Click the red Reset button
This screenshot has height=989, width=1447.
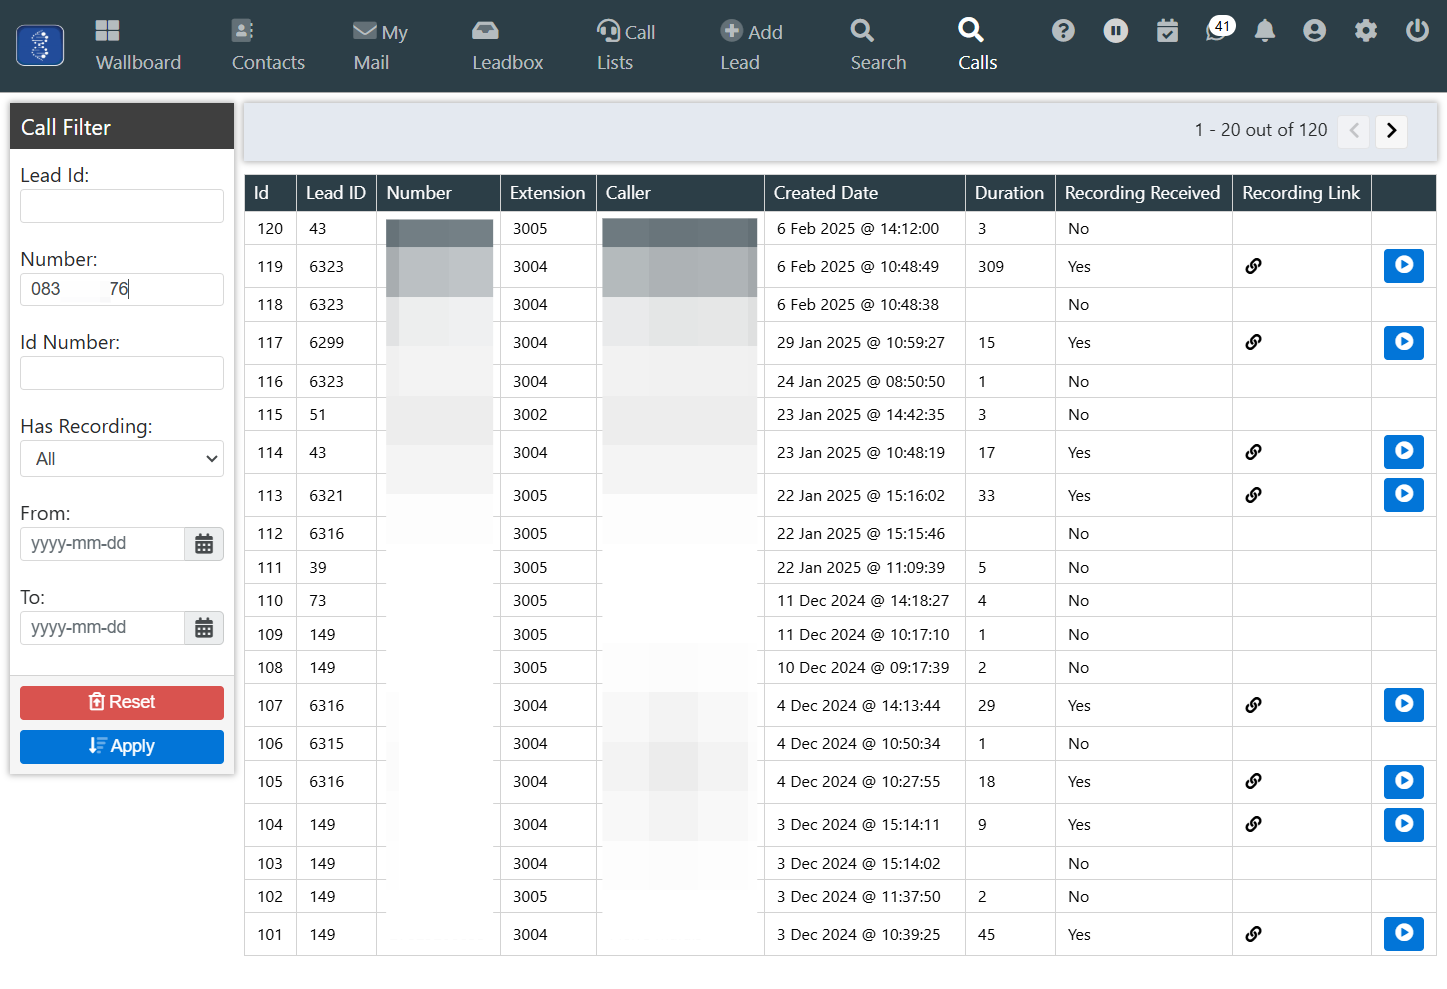(122, 702)
